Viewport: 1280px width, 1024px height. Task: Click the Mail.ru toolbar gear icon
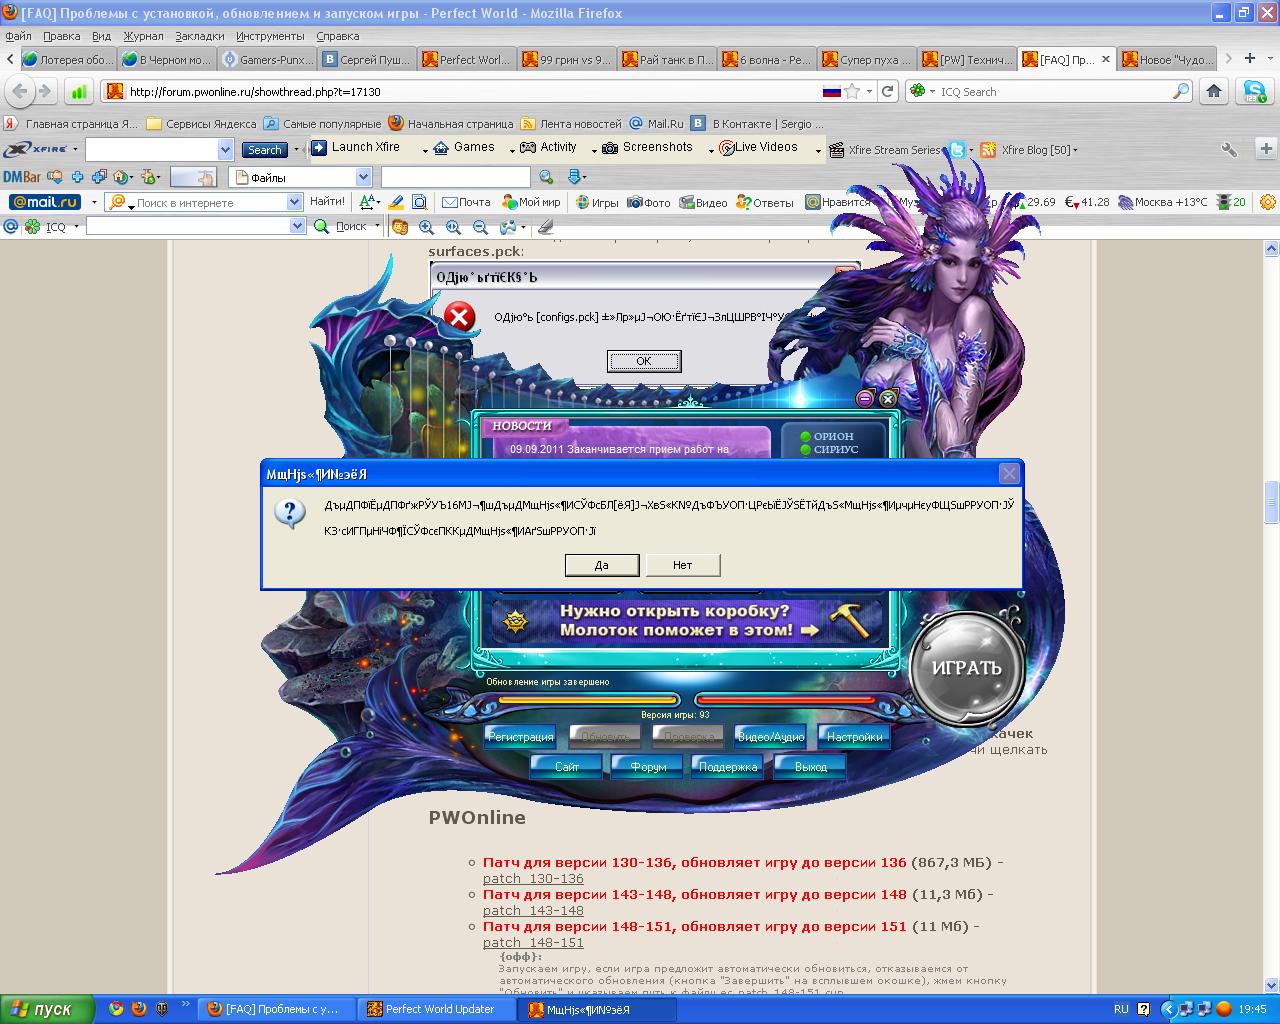1268,202
